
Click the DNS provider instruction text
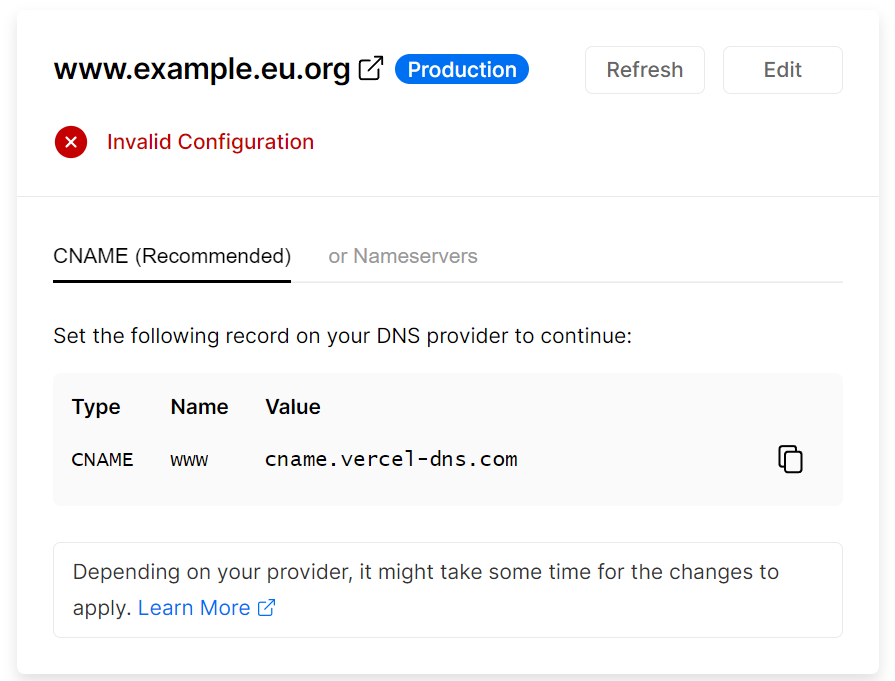[342, 336]
